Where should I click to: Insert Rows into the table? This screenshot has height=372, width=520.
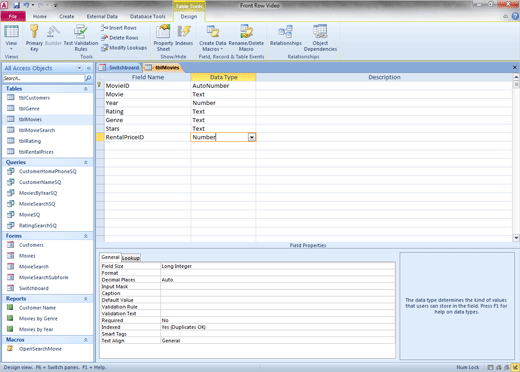(x=119, y=28)
